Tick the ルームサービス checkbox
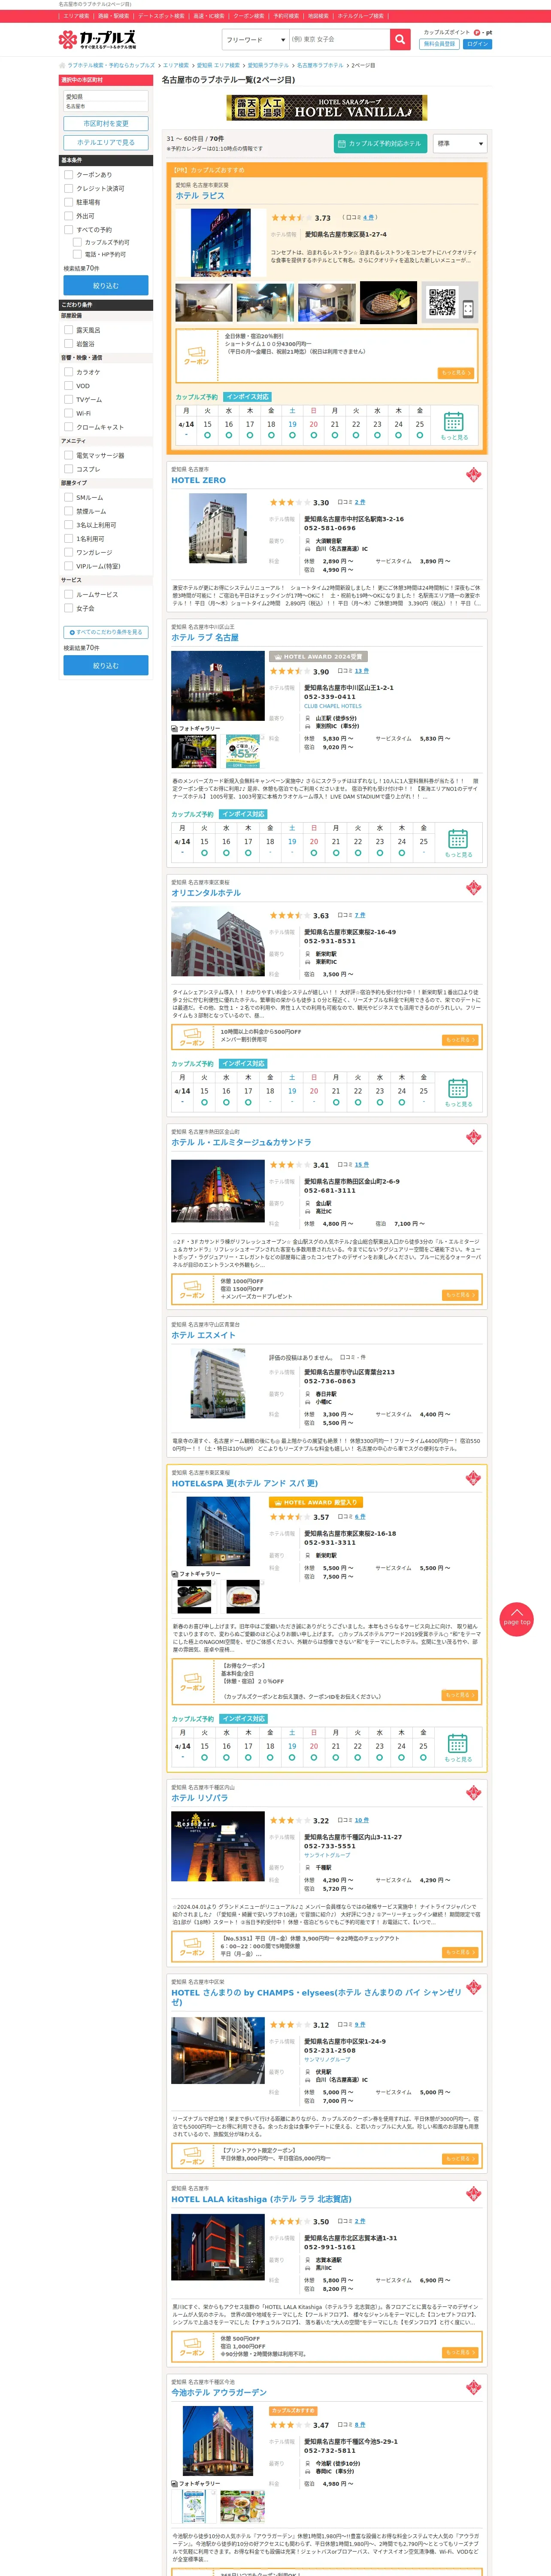 tap(69, 594)
